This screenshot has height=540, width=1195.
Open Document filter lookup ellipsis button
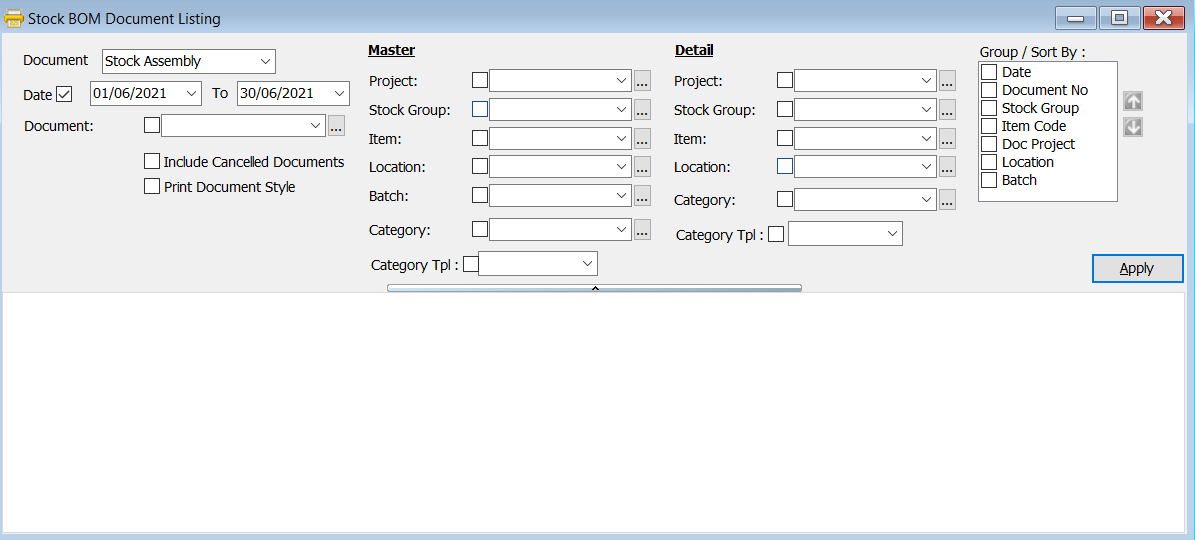[x=337, y=126]
